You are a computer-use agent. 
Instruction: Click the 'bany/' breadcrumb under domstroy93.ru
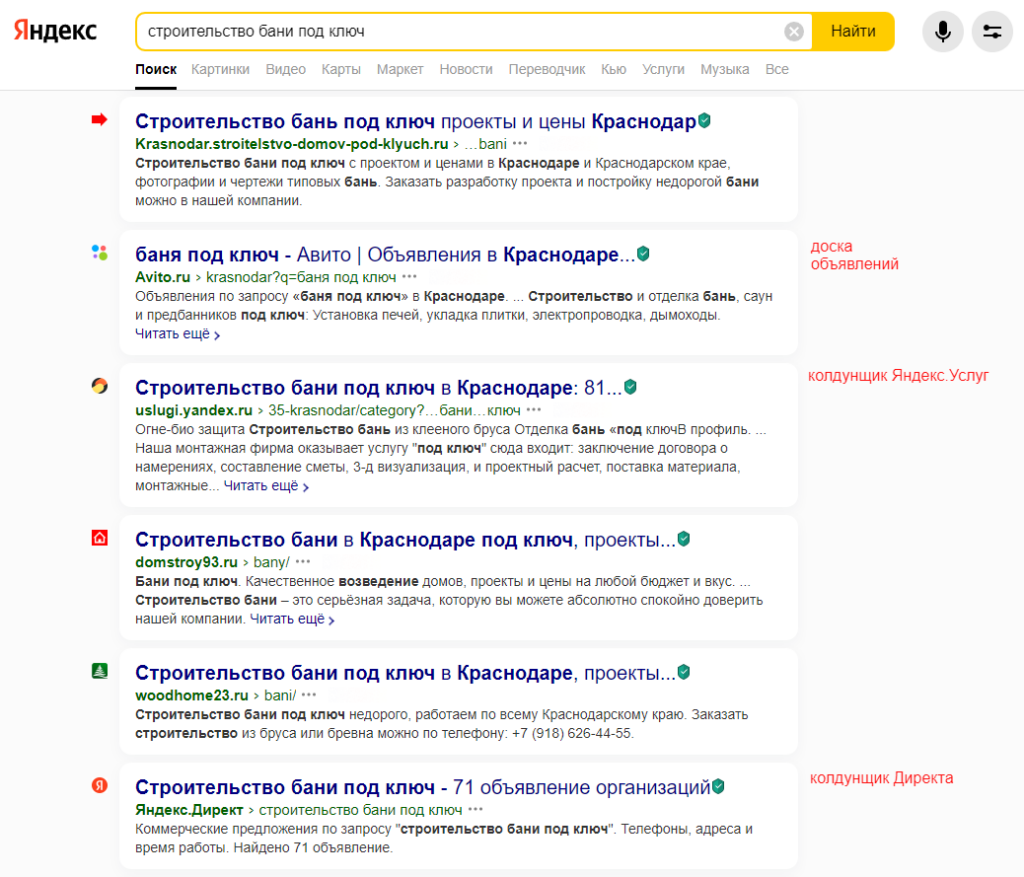click(x=271, y=562)
